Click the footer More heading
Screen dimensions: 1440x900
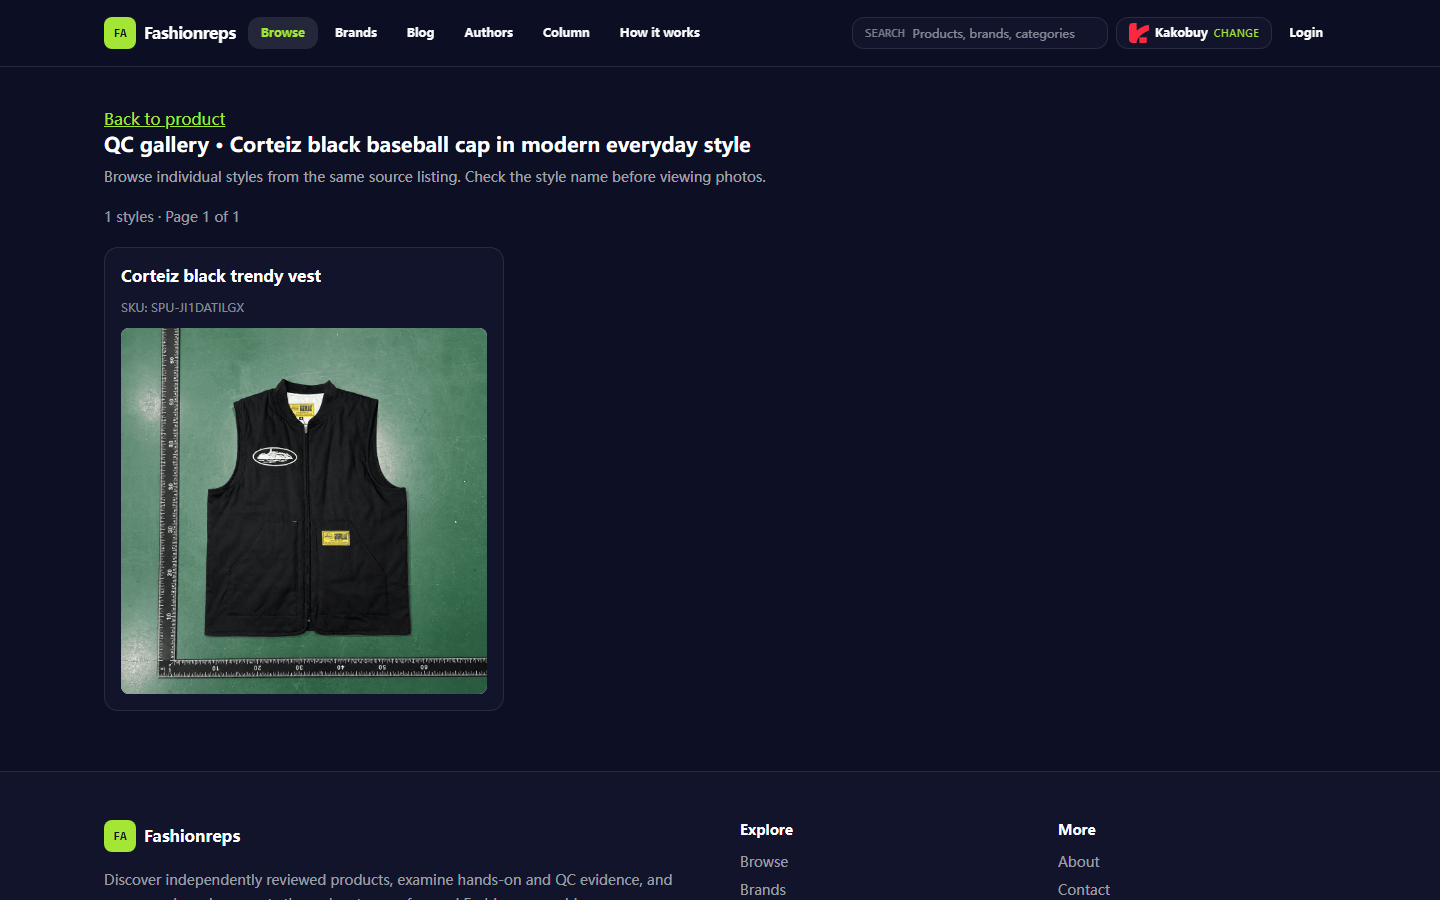[1077, 830]
